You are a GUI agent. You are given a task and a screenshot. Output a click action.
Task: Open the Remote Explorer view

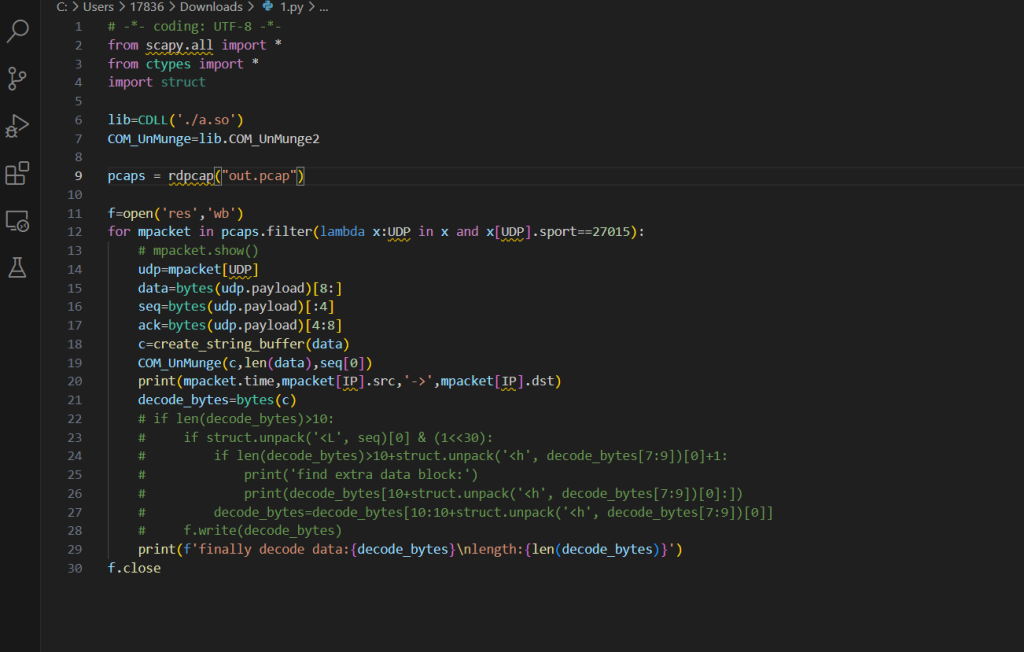18,221
